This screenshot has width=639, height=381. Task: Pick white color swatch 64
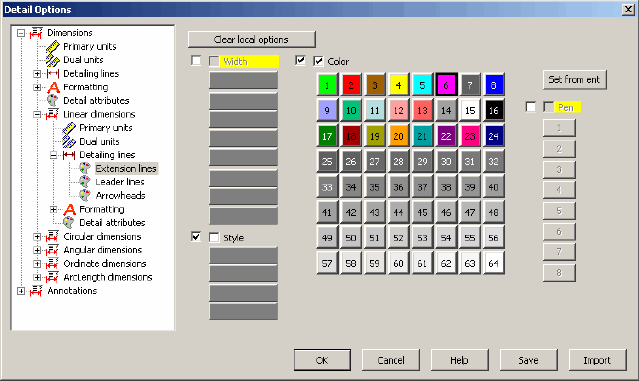click(x=494, y=263)
